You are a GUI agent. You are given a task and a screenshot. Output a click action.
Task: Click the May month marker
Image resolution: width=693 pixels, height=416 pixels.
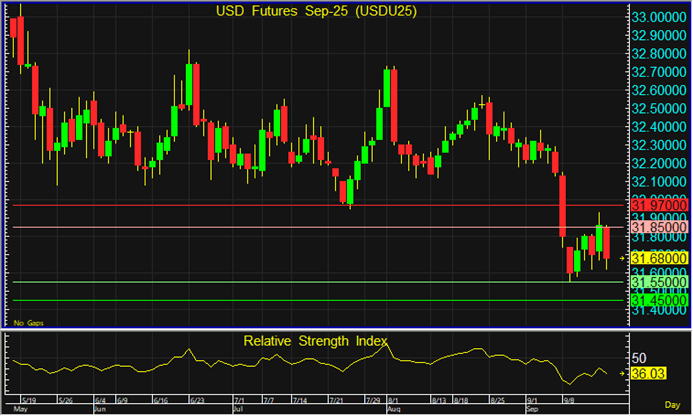pos(20,410)
